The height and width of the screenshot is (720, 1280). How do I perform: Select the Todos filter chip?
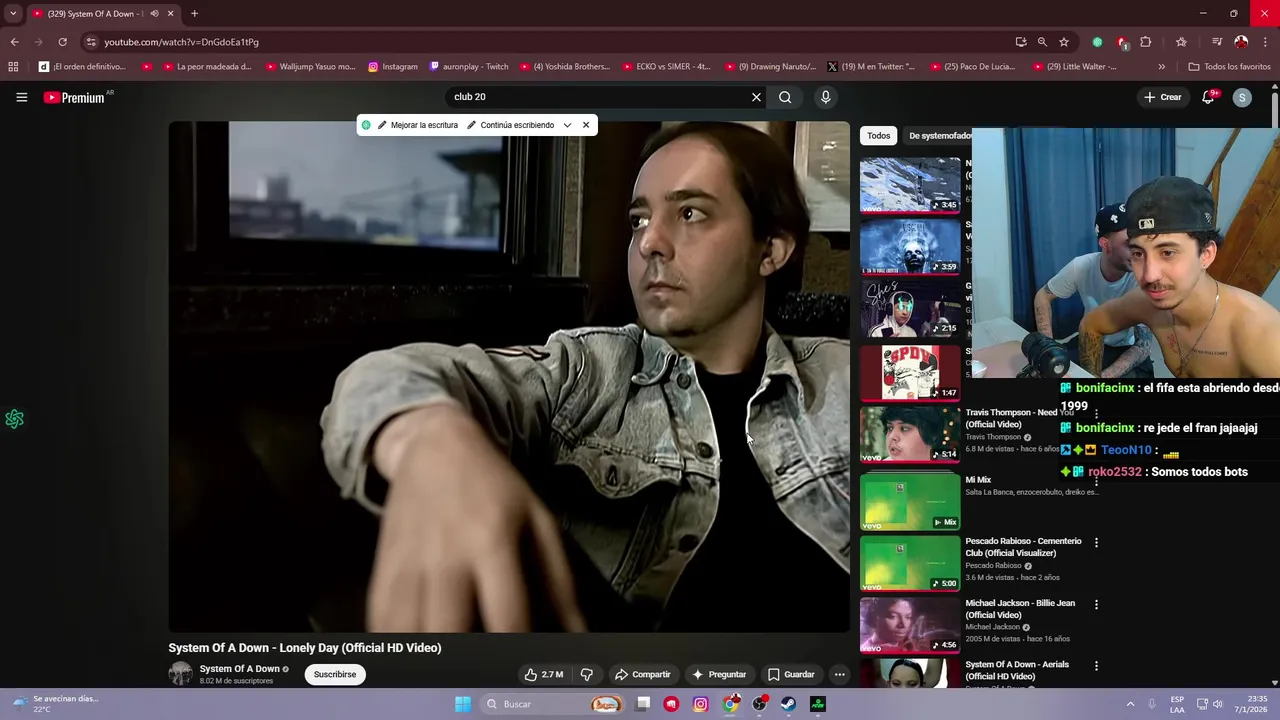click(878, 136)
